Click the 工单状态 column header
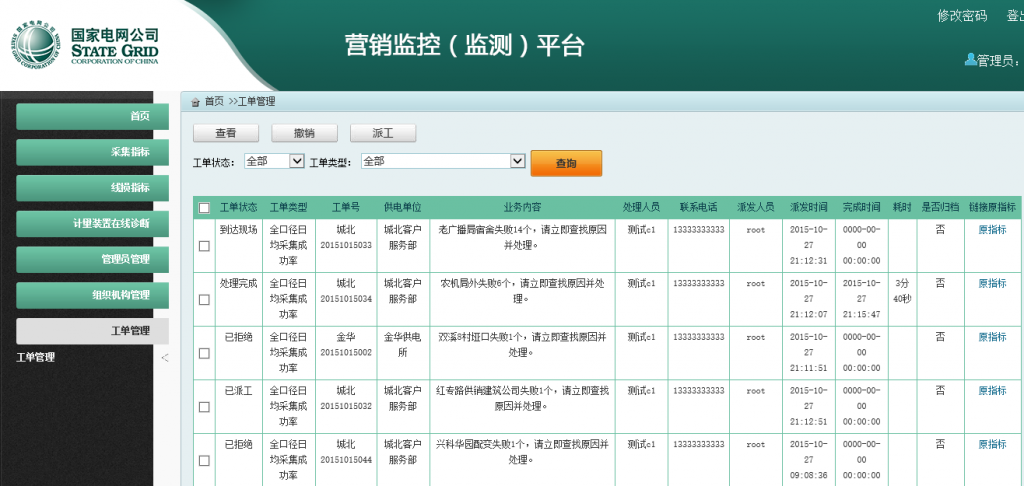1024x486 pixels. (238, 208)
